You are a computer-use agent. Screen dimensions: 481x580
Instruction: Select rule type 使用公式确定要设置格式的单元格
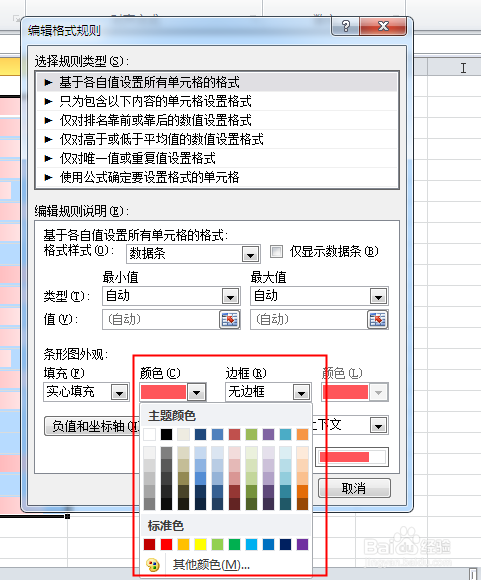pyautogui.click(x=217, y=178)
